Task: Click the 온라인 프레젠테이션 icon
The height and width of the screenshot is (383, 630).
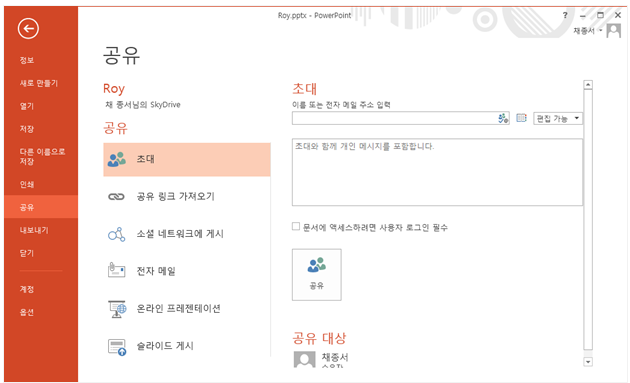Action: pyautogui.click(x=117, y=309)
